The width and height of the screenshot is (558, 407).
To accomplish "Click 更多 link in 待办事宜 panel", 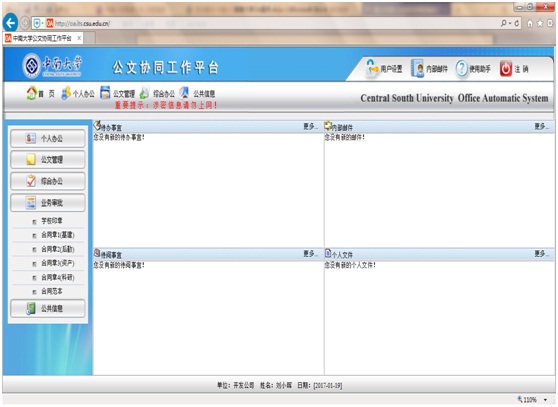I will pyautogui.click(x=310, y=126).
